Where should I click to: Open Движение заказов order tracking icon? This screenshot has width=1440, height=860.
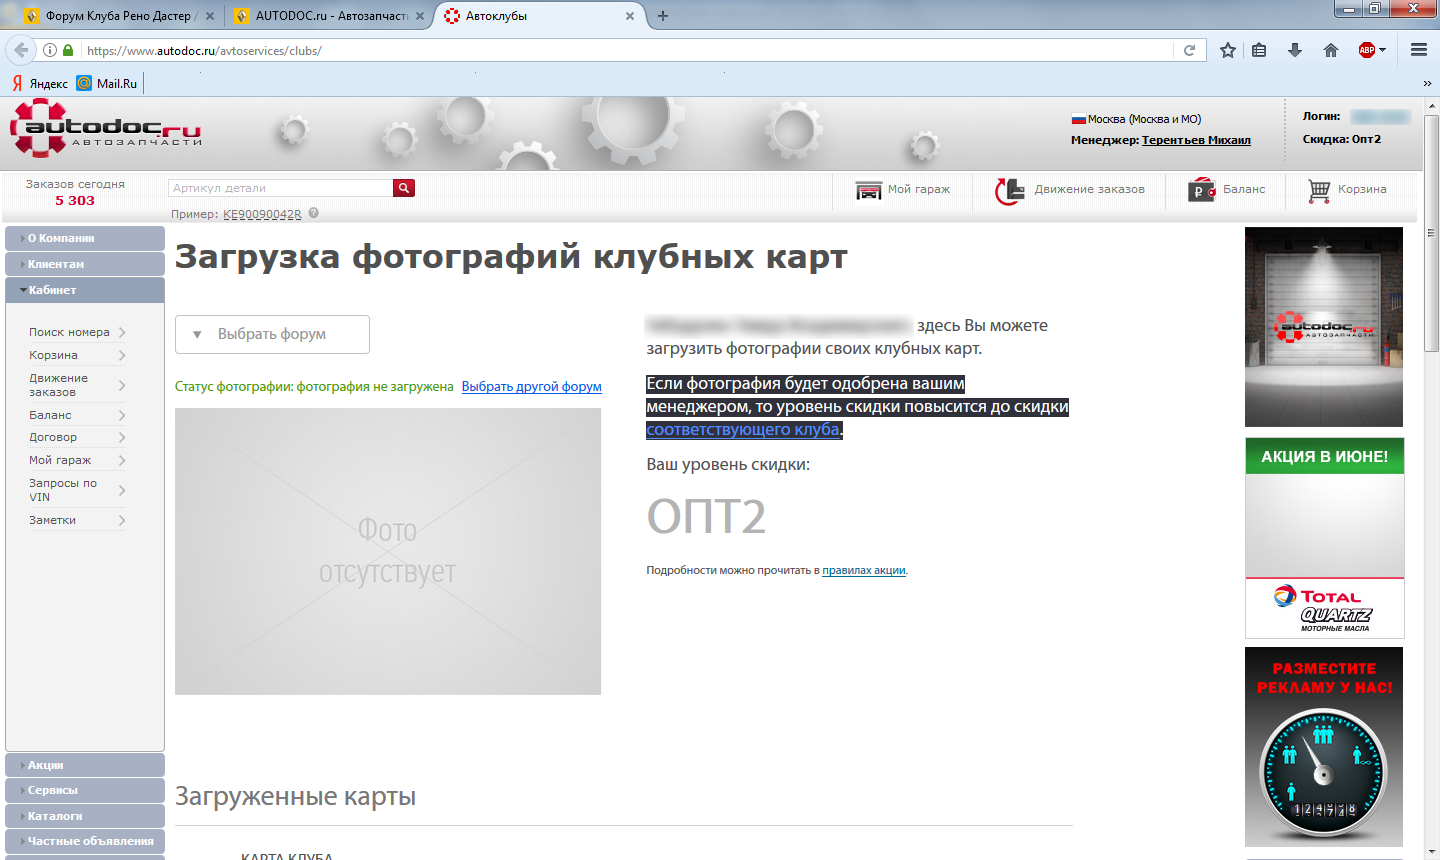1010,190
